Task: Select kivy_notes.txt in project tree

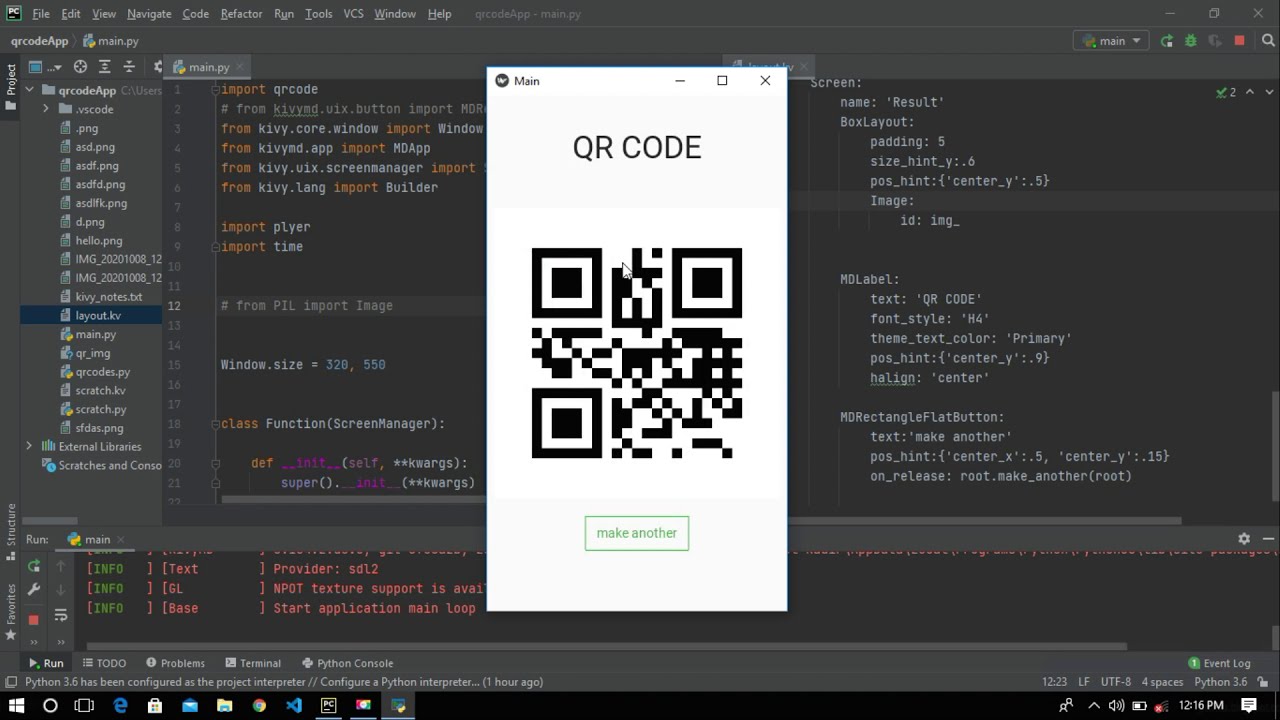Action: point(108,297)
